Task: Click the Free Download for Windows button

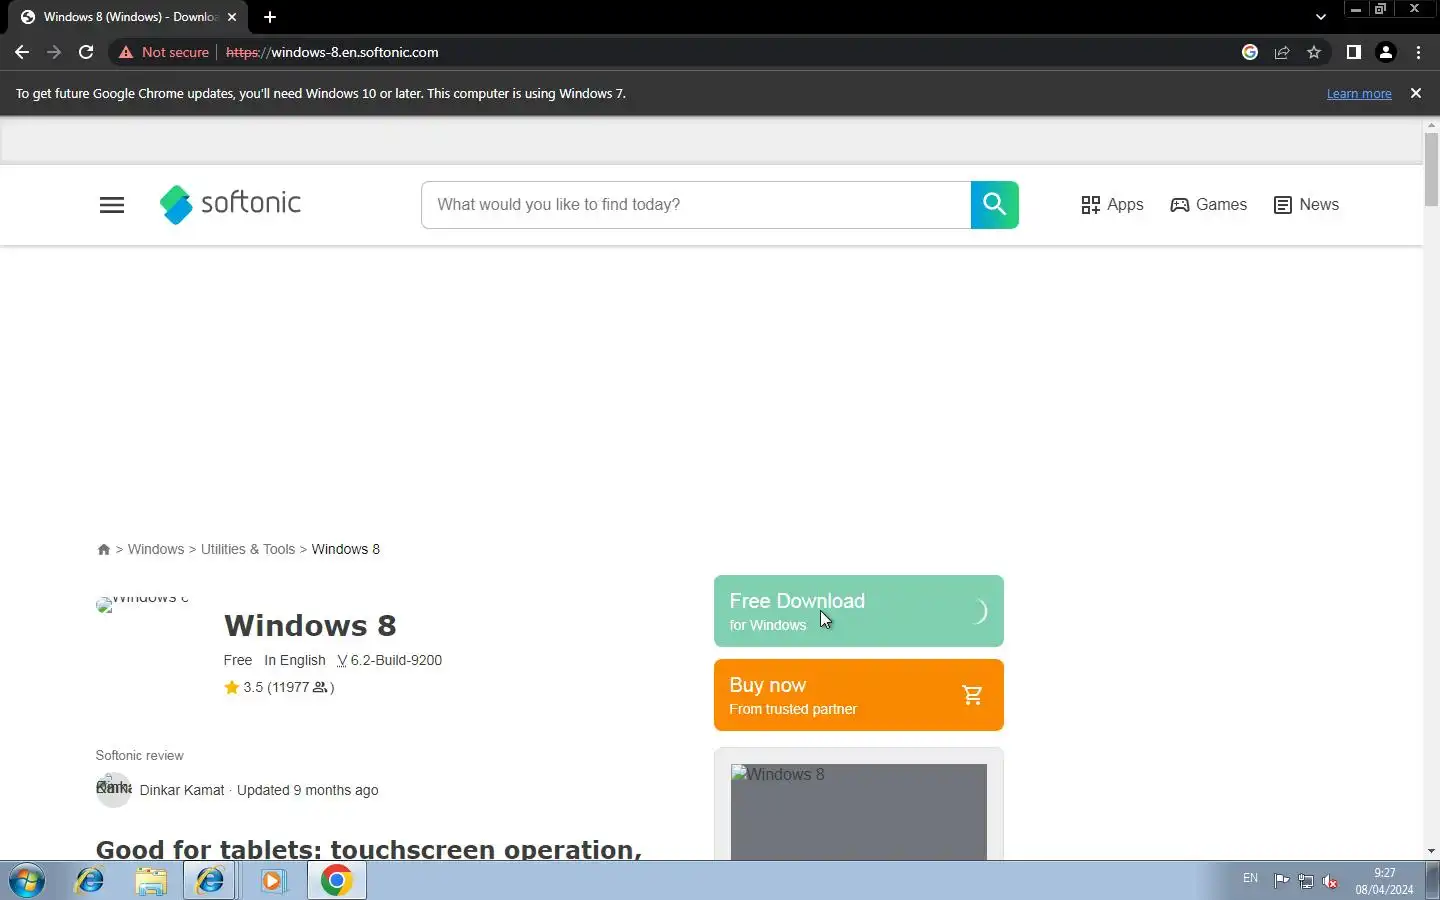Action: click(x=859, y=611)
